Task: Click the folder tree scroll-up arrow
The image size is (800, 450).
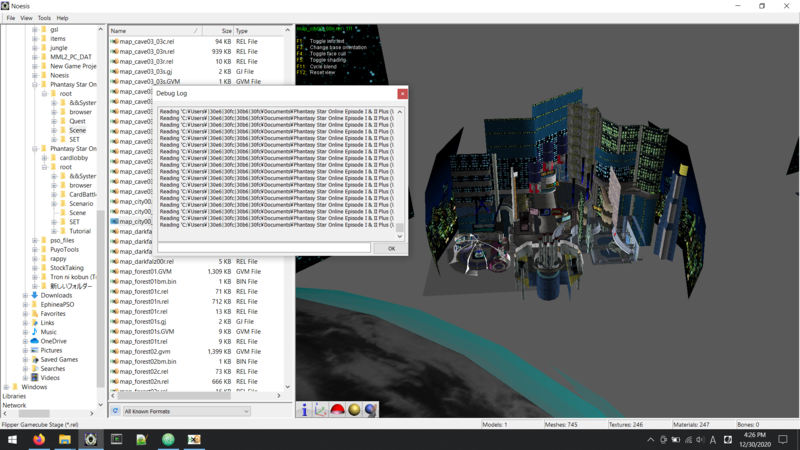Action: click(100, 30)
